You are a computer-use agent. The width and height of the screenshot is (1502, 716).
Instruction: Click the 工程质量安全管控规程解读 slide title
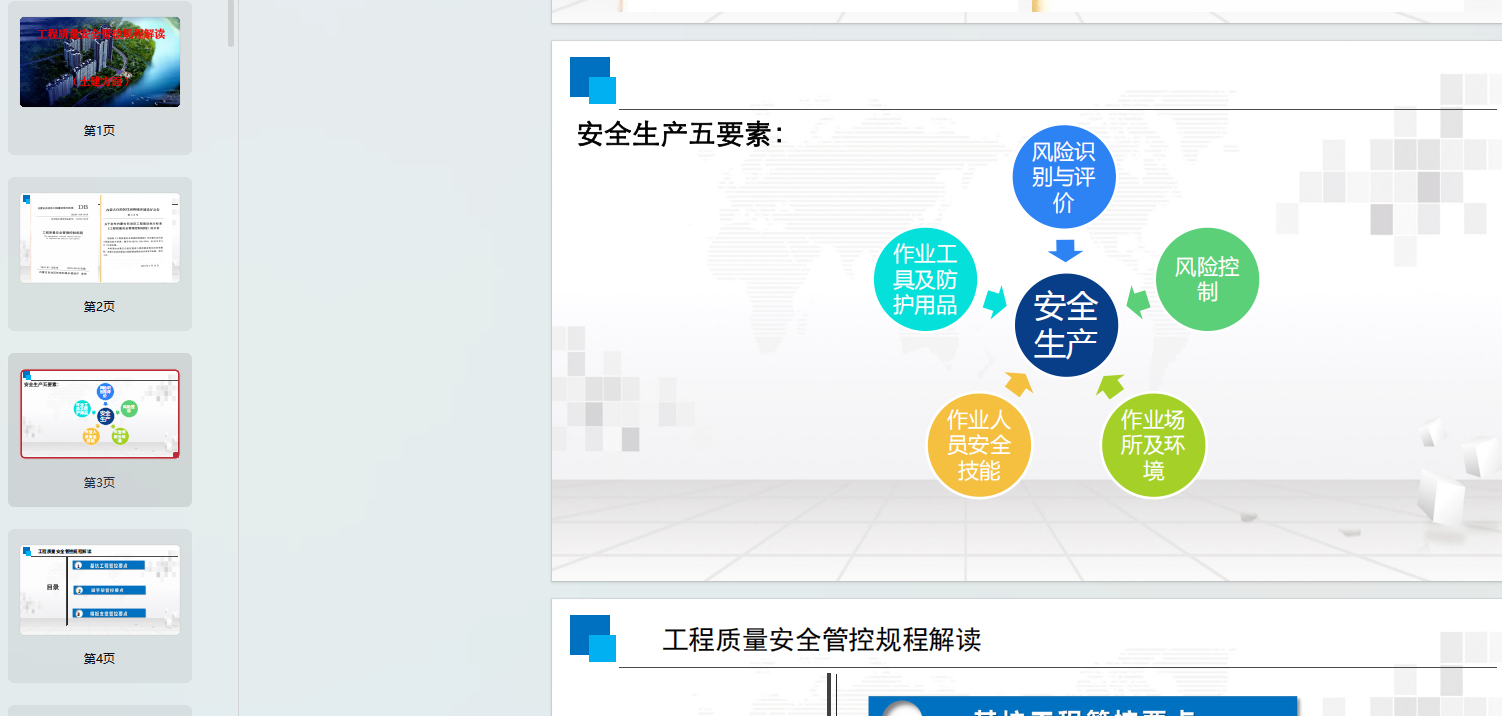821,640
